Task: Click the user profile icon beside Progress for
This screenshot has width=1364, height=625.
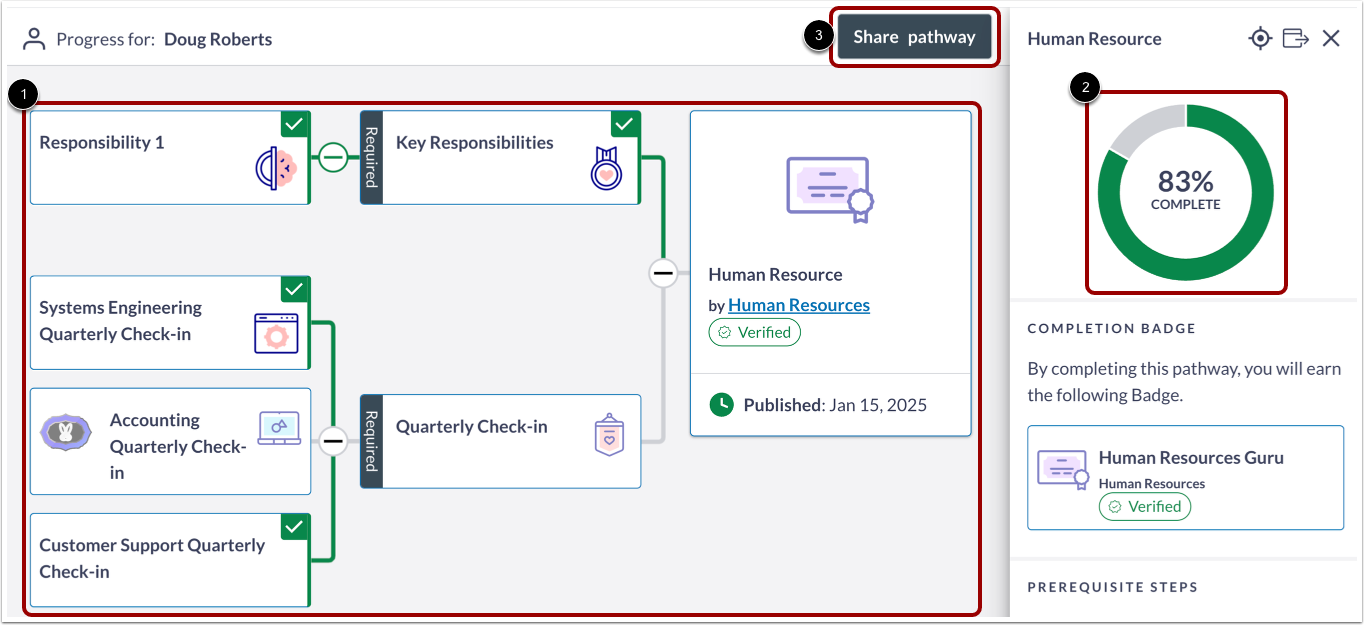Action: (x=35, y=39)
